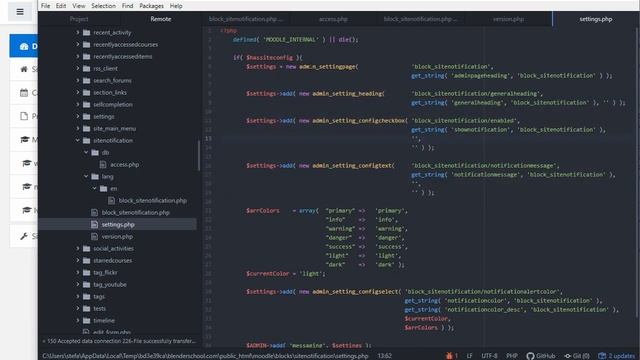This screenshot has width=640, height=360.
Task: Click the search_forums folder icon
Action: (87, 80)
